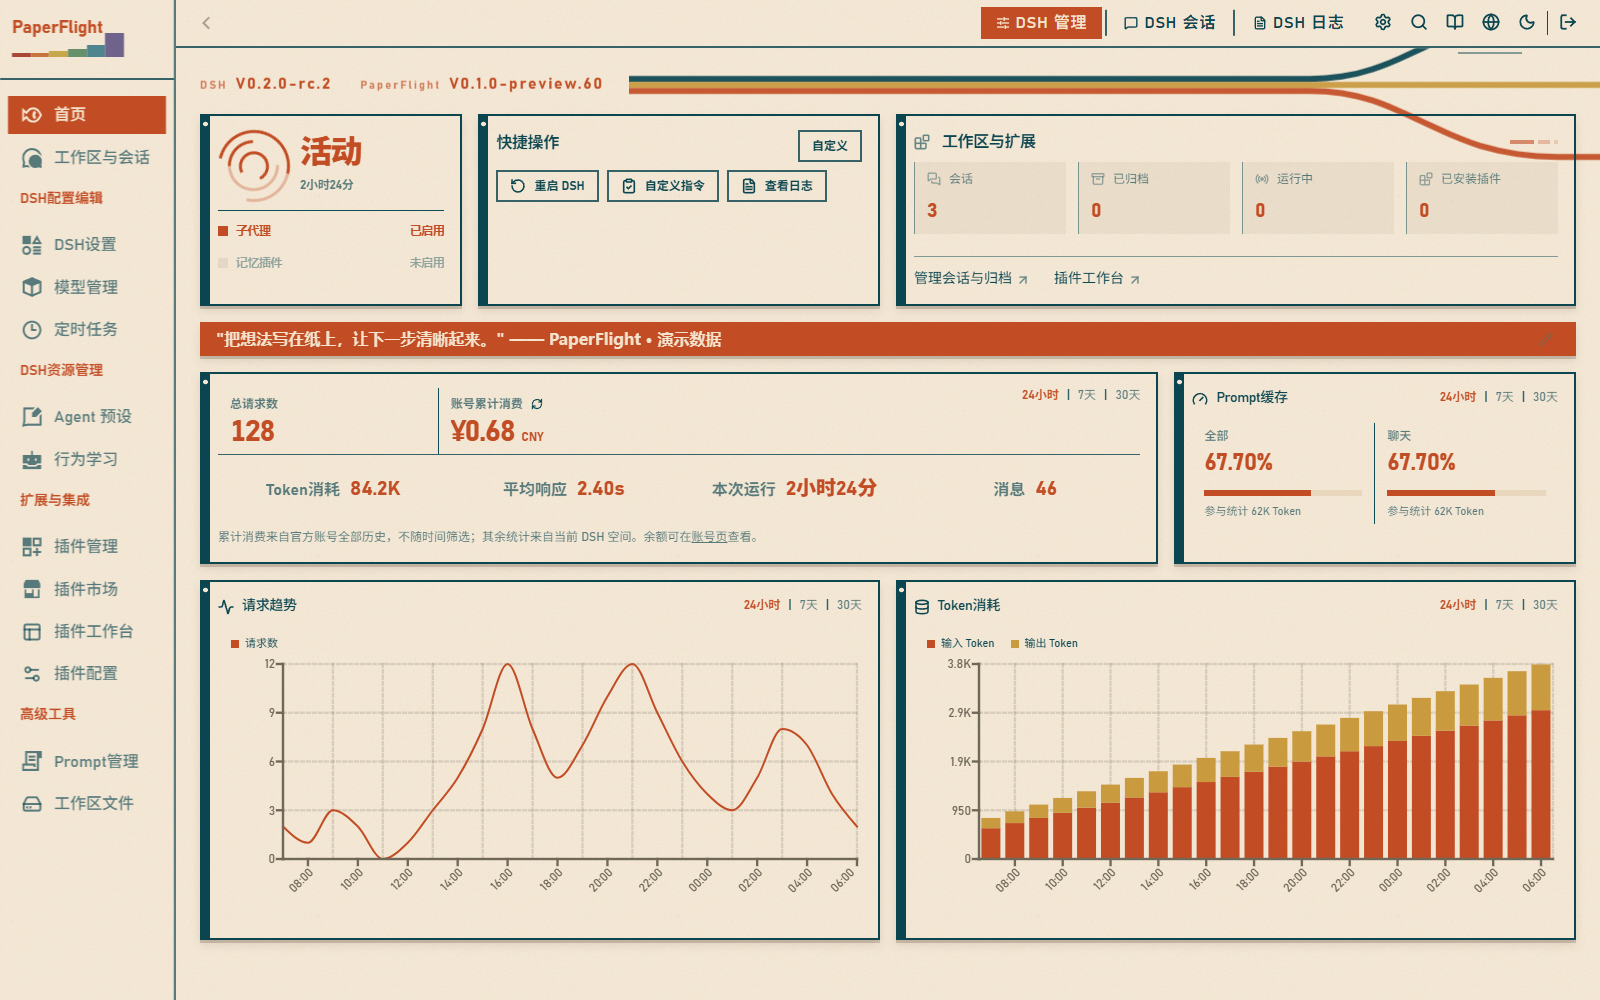Select the 首页 sidebar item

click(x=87, y=115)
